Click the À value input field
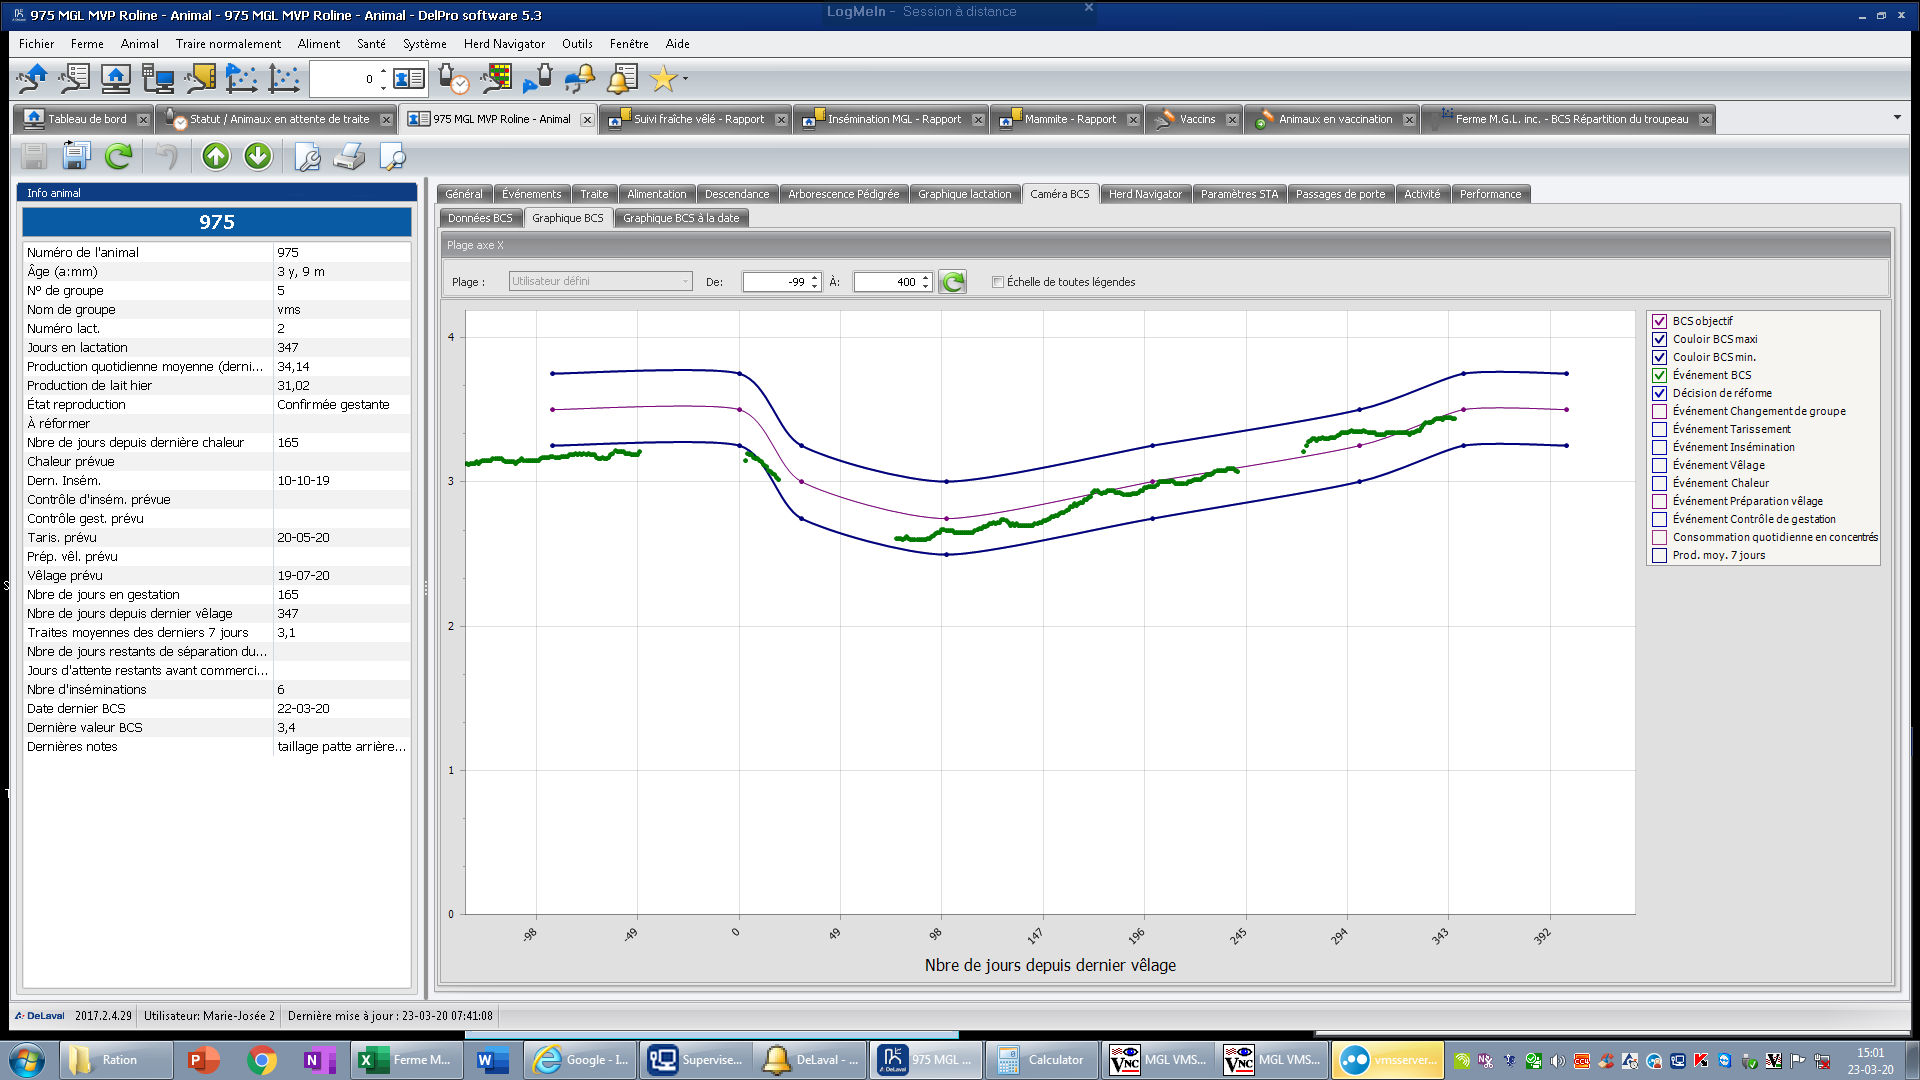Screen dimensions: 1920x1080 (886, 282)
